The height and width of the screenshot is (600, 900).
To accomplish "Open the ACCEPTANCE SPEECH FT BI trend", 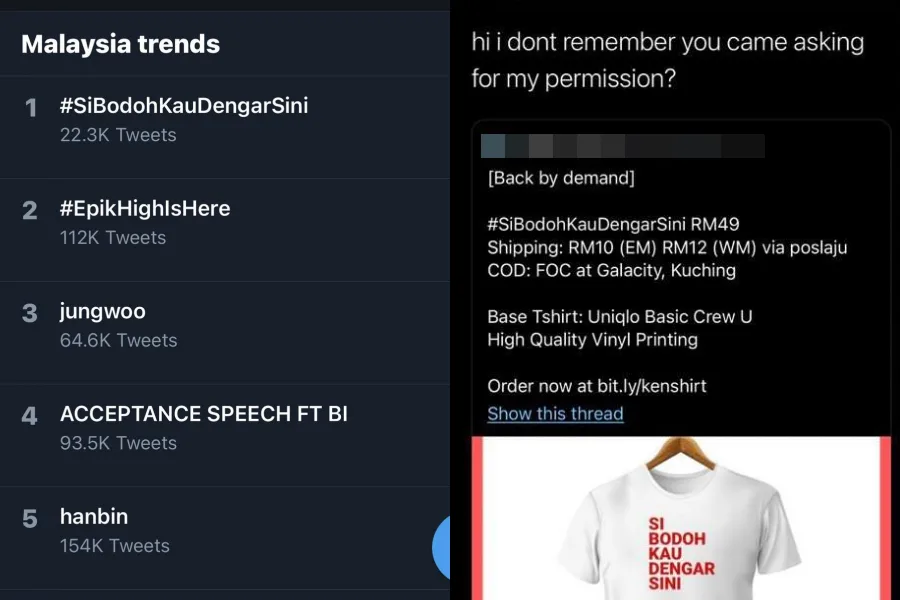I will [203, 414].
